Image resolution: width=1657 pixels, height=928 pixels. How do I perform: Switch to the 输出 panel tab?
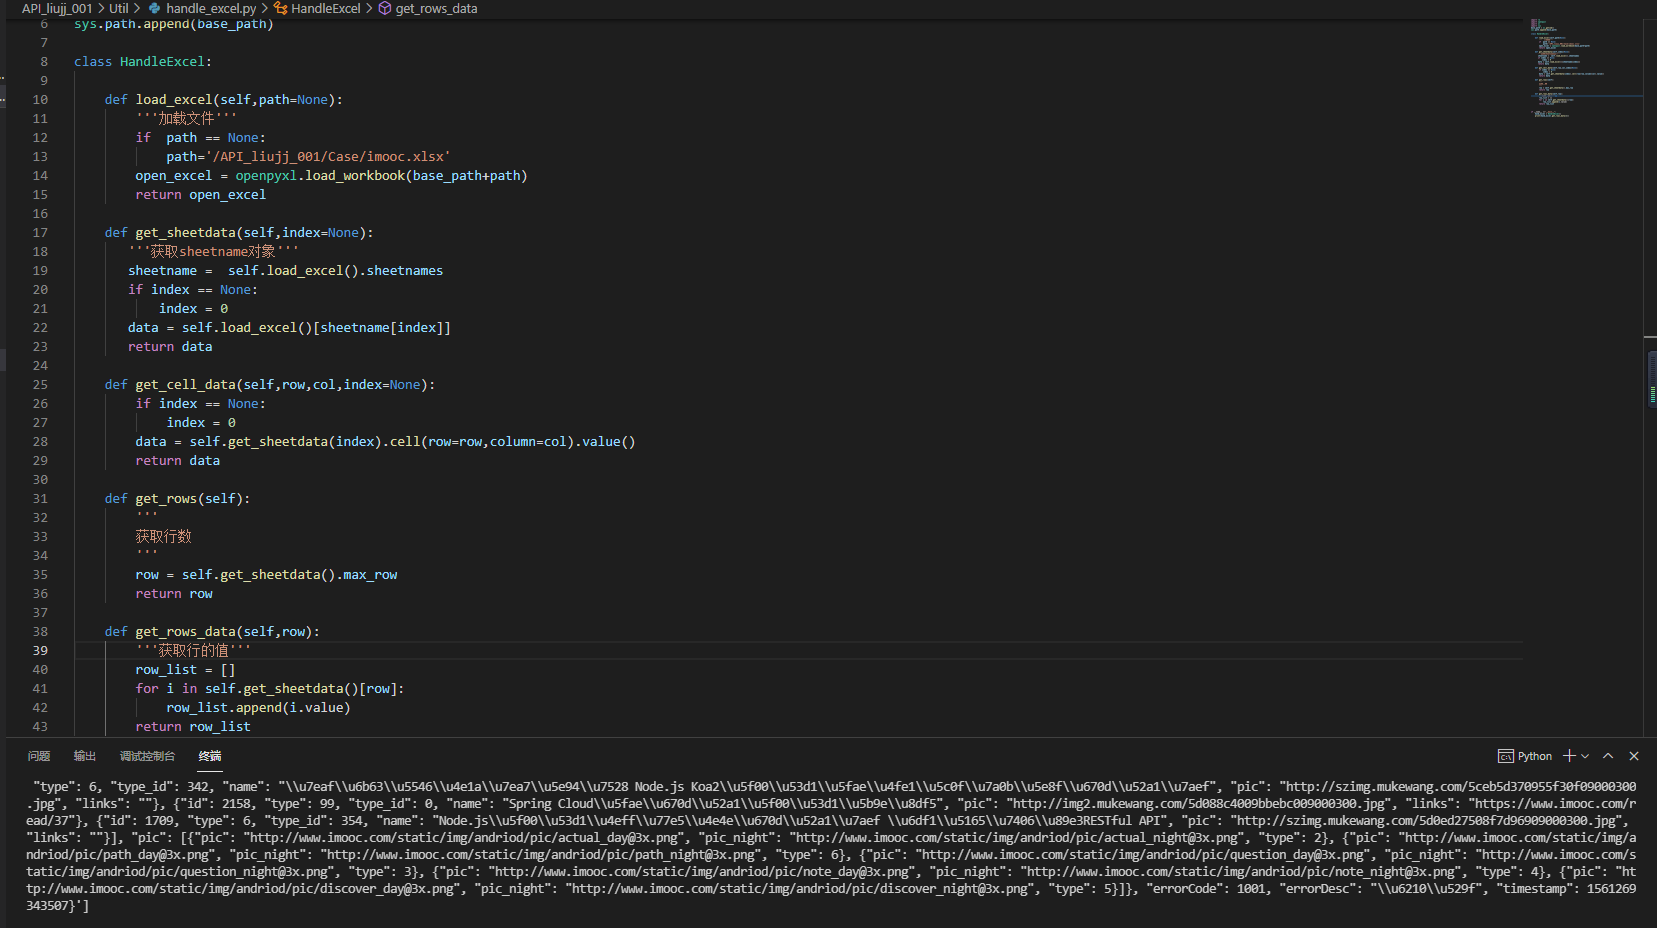click(85, 756)
